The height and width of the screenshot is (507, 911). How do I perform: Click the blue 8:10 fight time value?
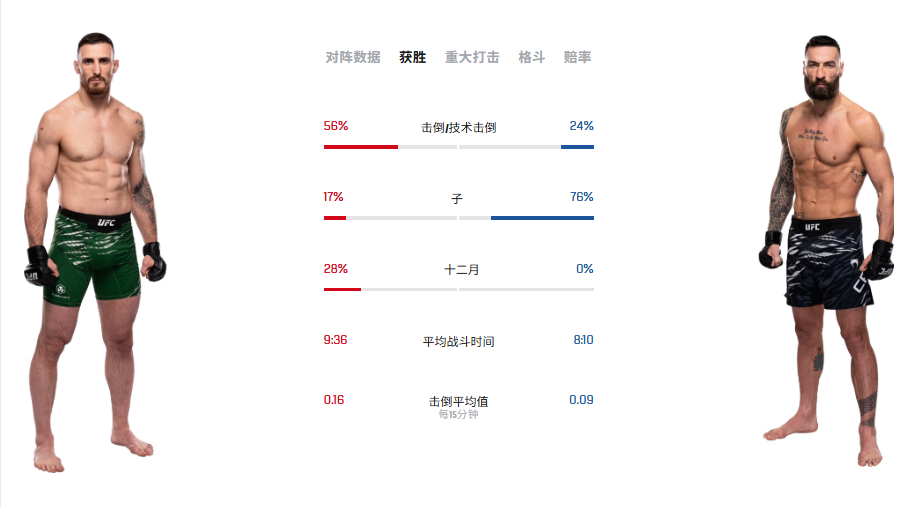[x=583, y=340]
